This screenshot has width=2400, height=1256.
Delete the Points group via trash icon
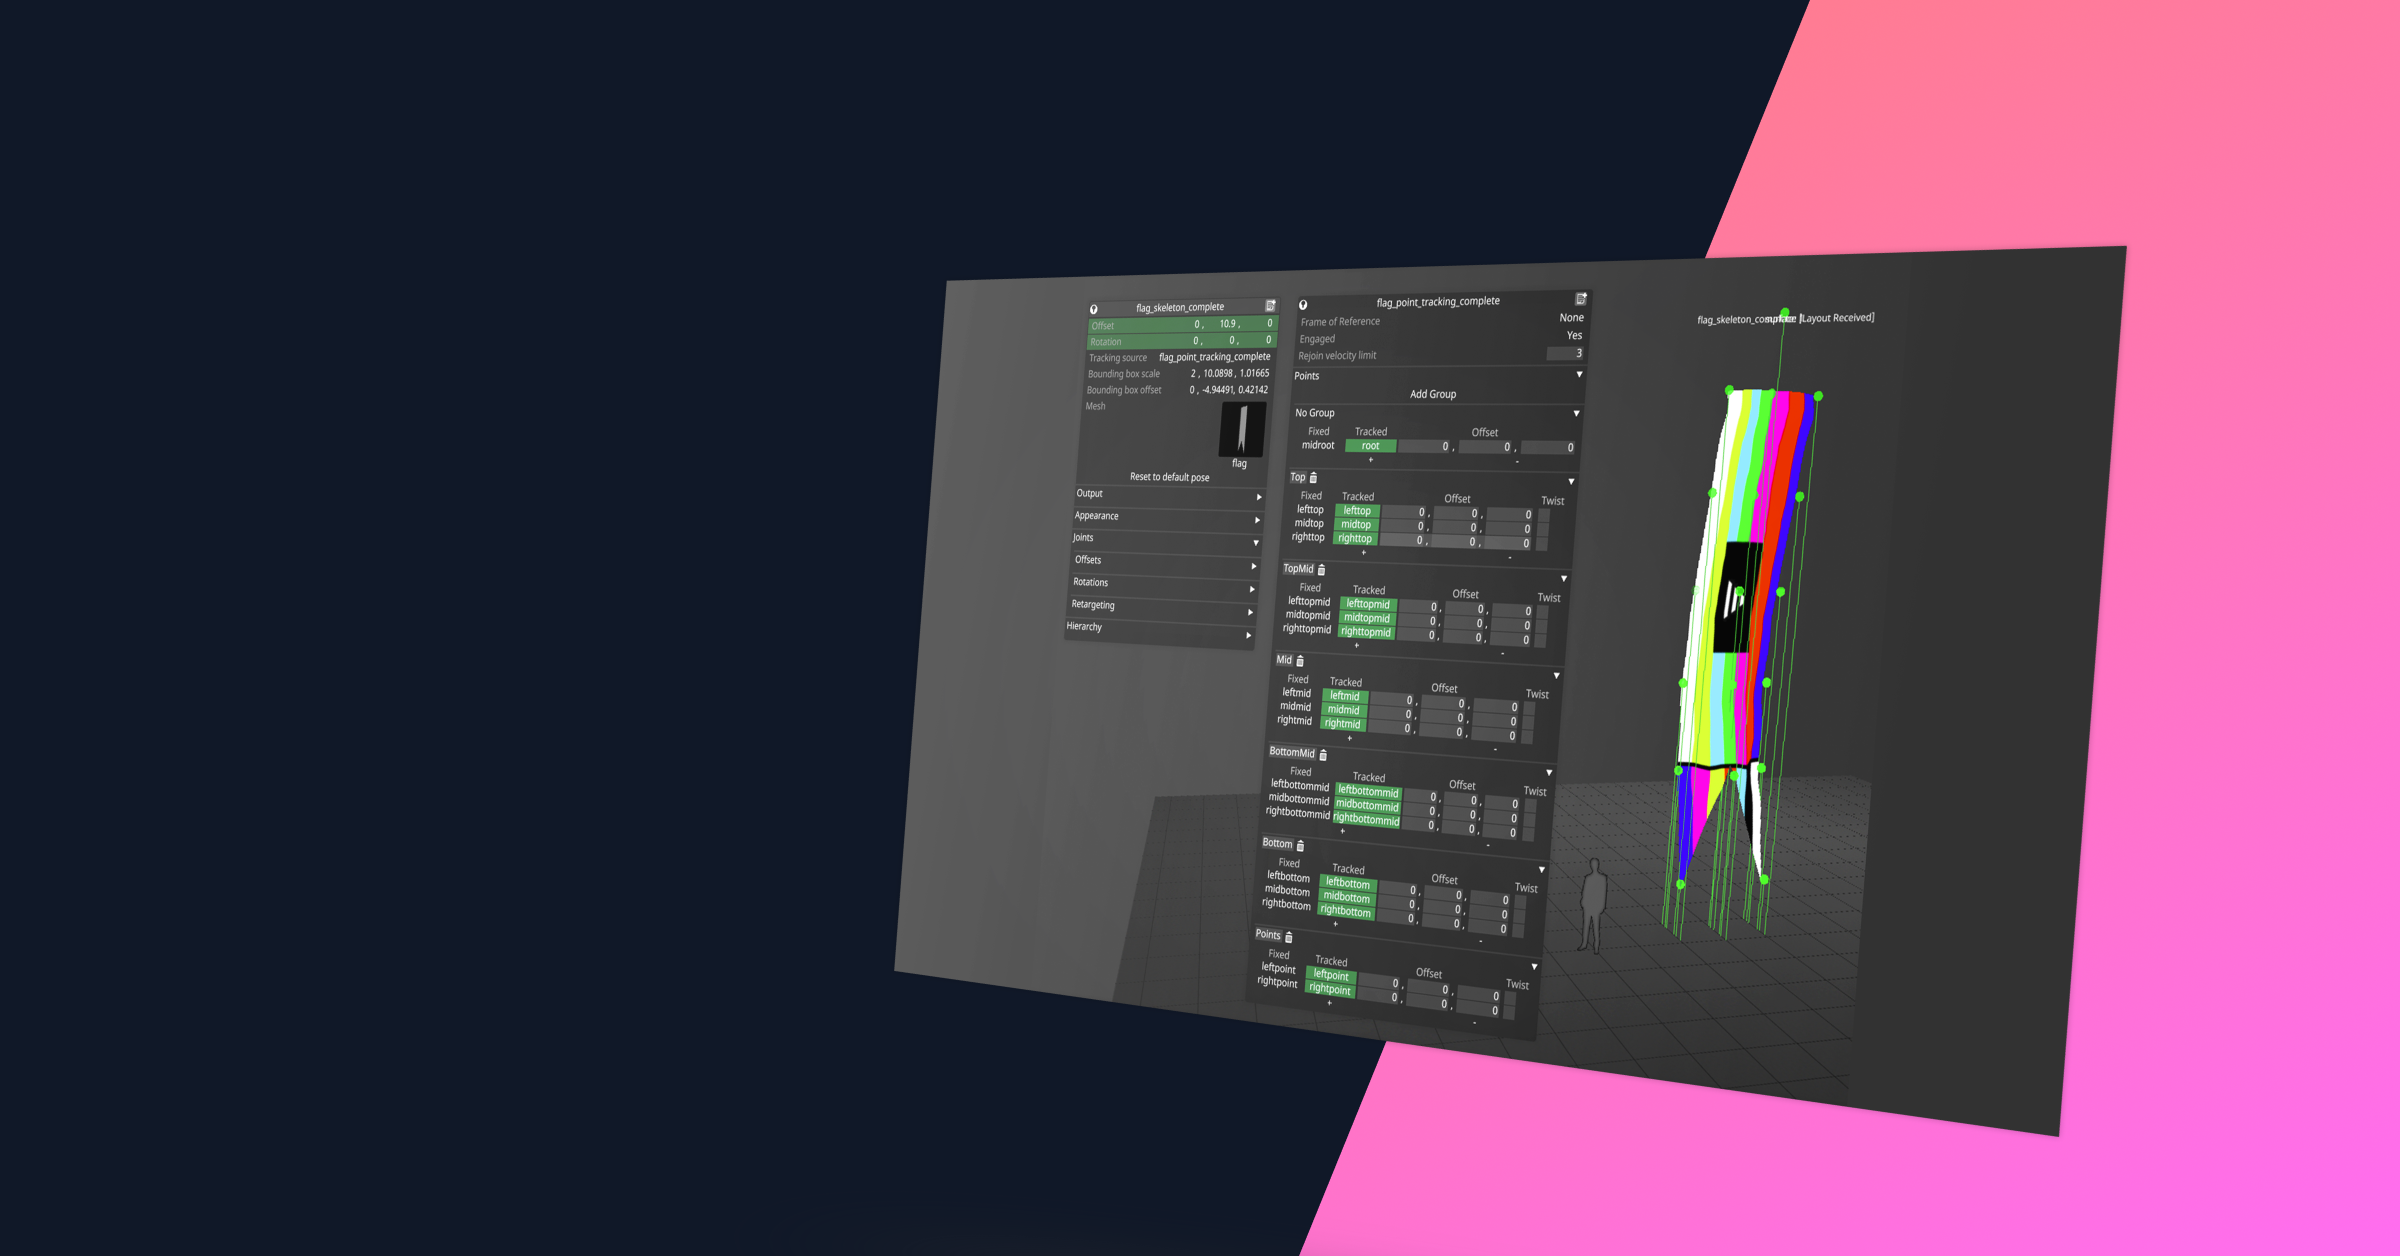coord(1288,937)
